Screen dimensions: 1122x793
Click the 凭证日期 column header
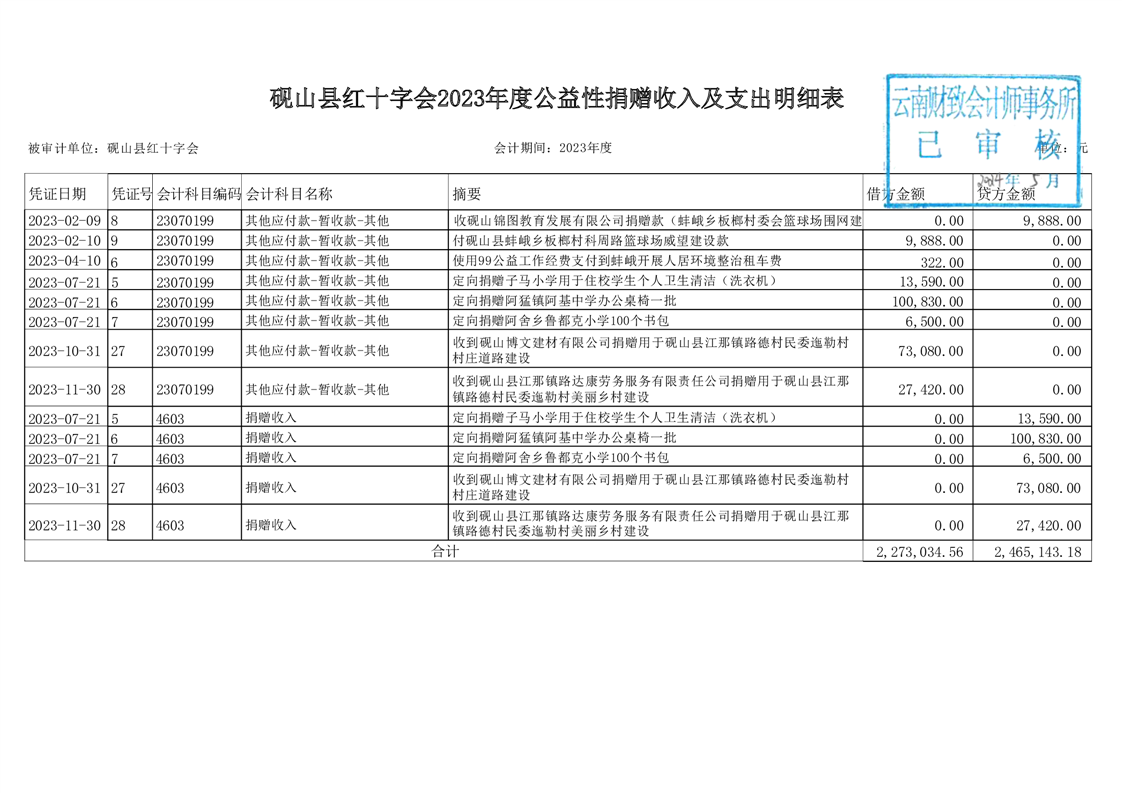coord(57,194)
